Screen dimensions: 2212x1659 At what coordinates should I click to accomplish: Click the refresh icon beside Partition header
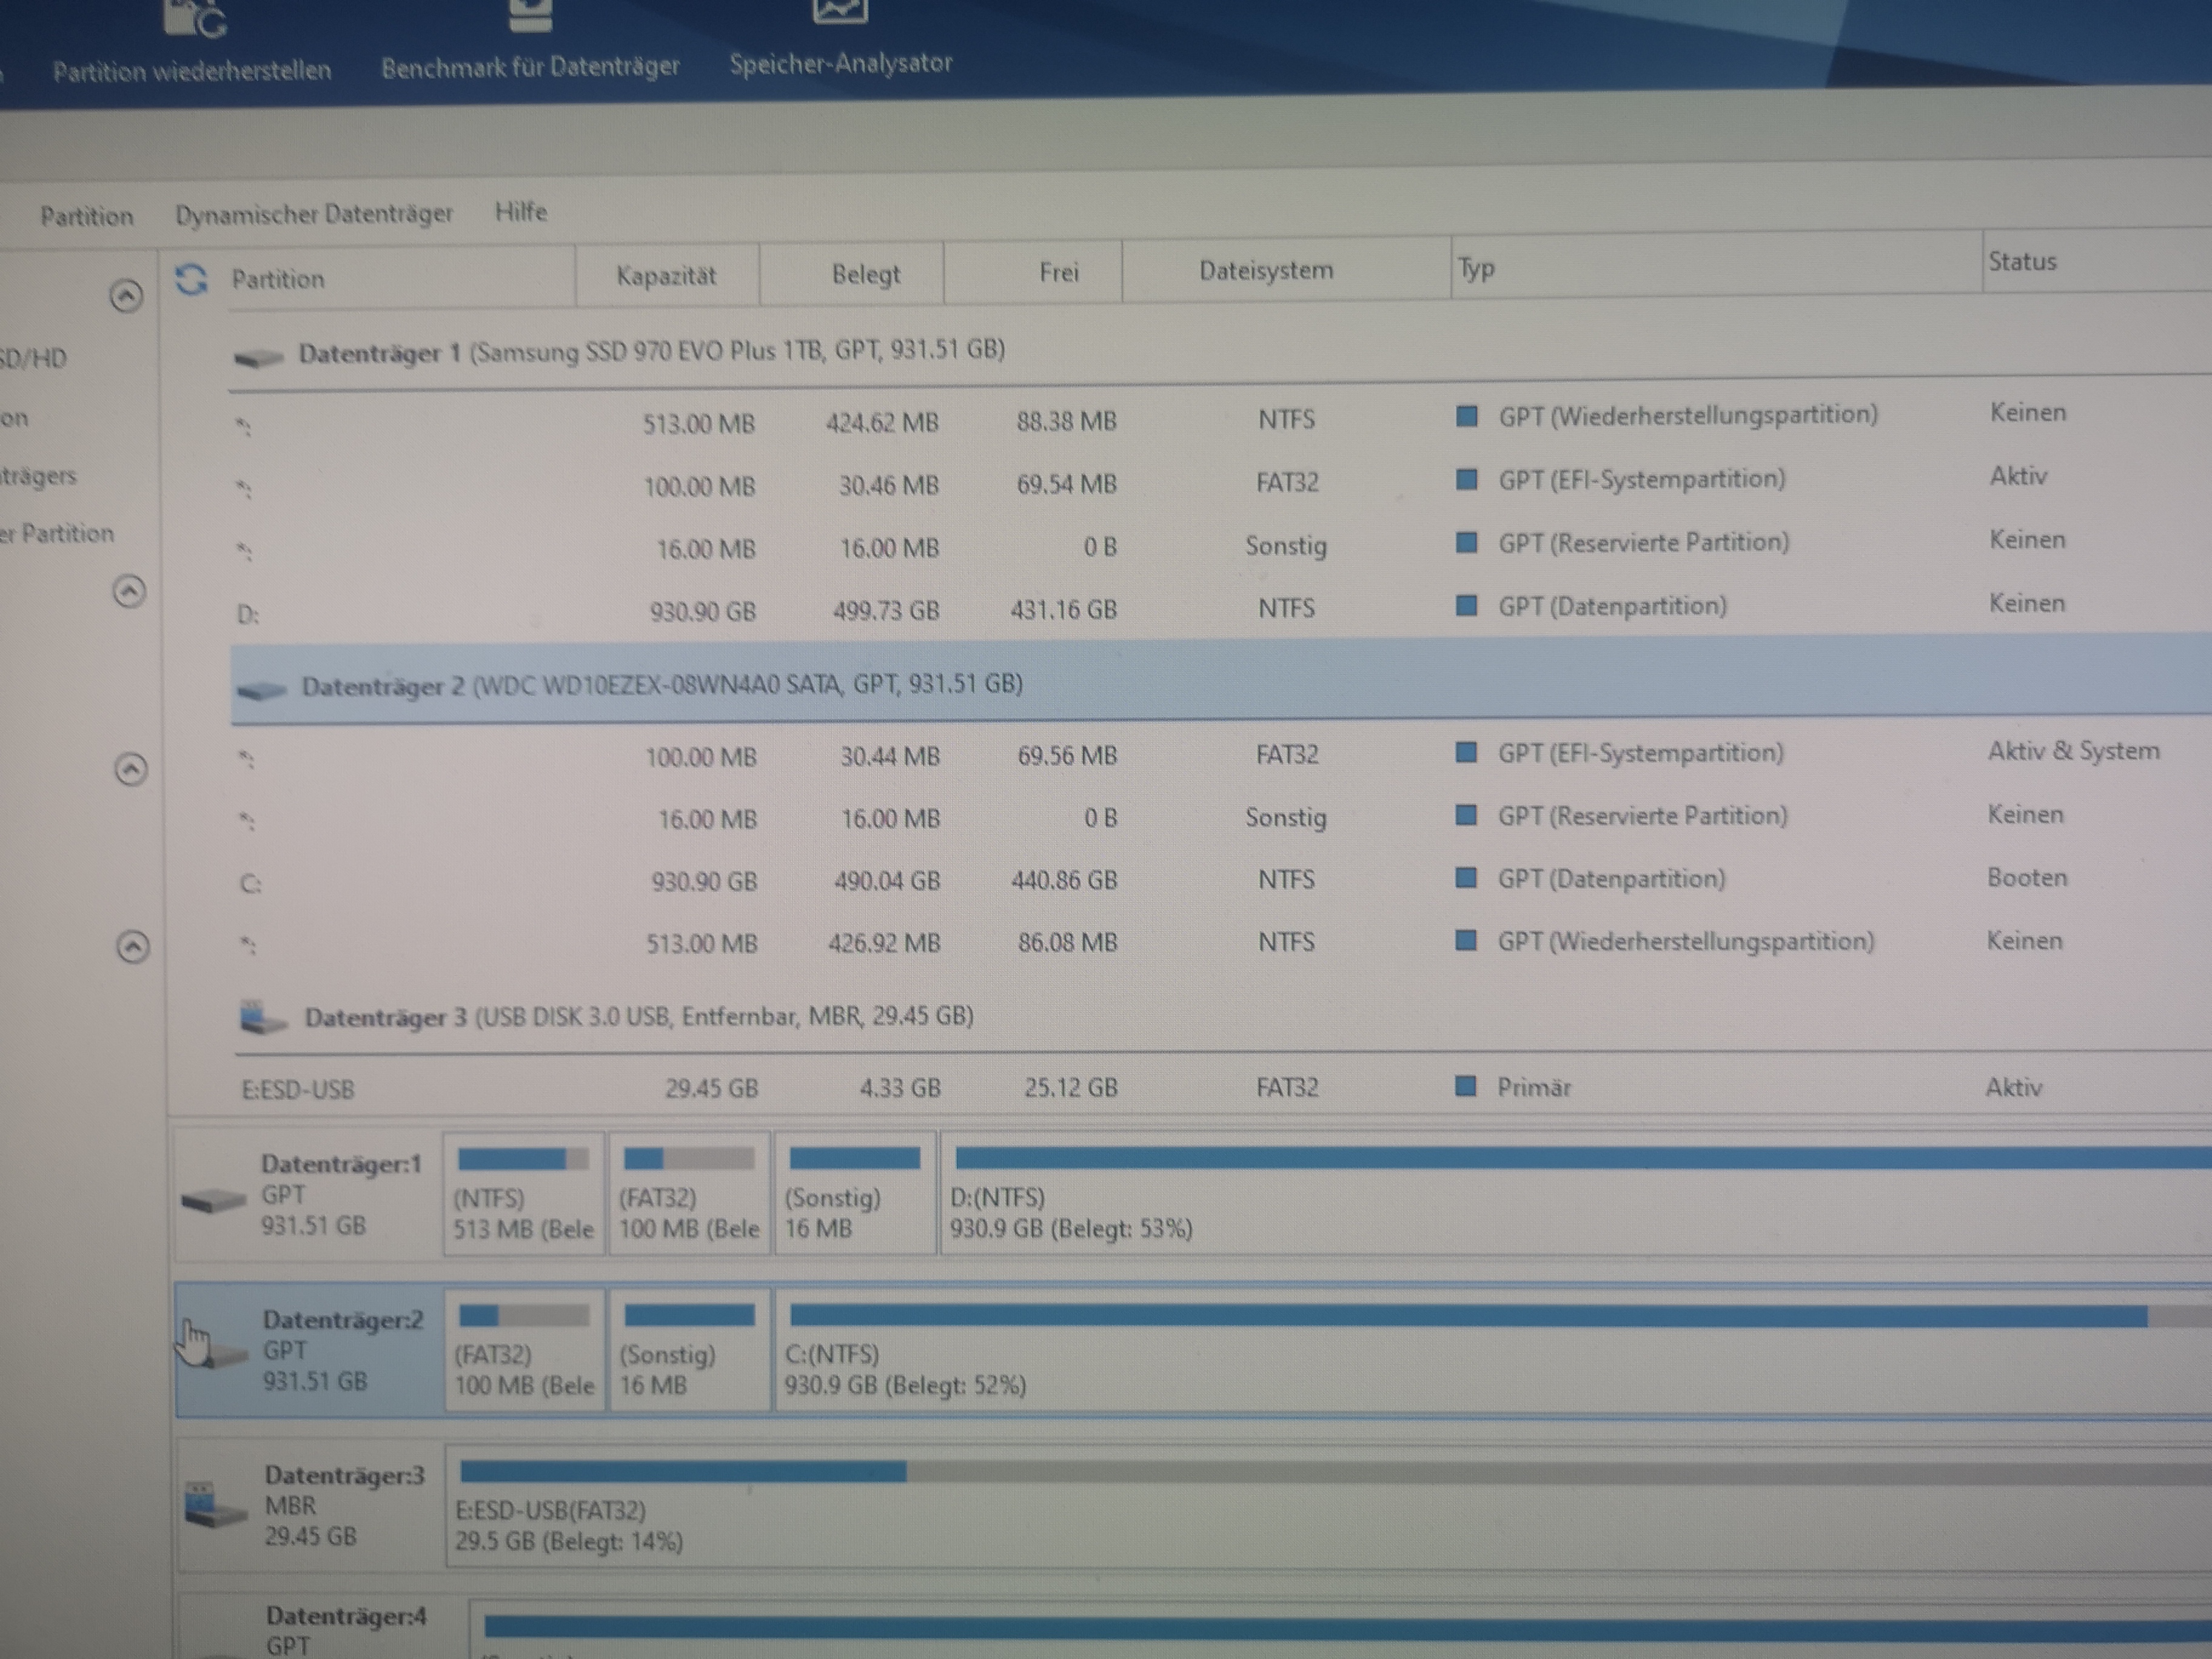tap(191, 279)
